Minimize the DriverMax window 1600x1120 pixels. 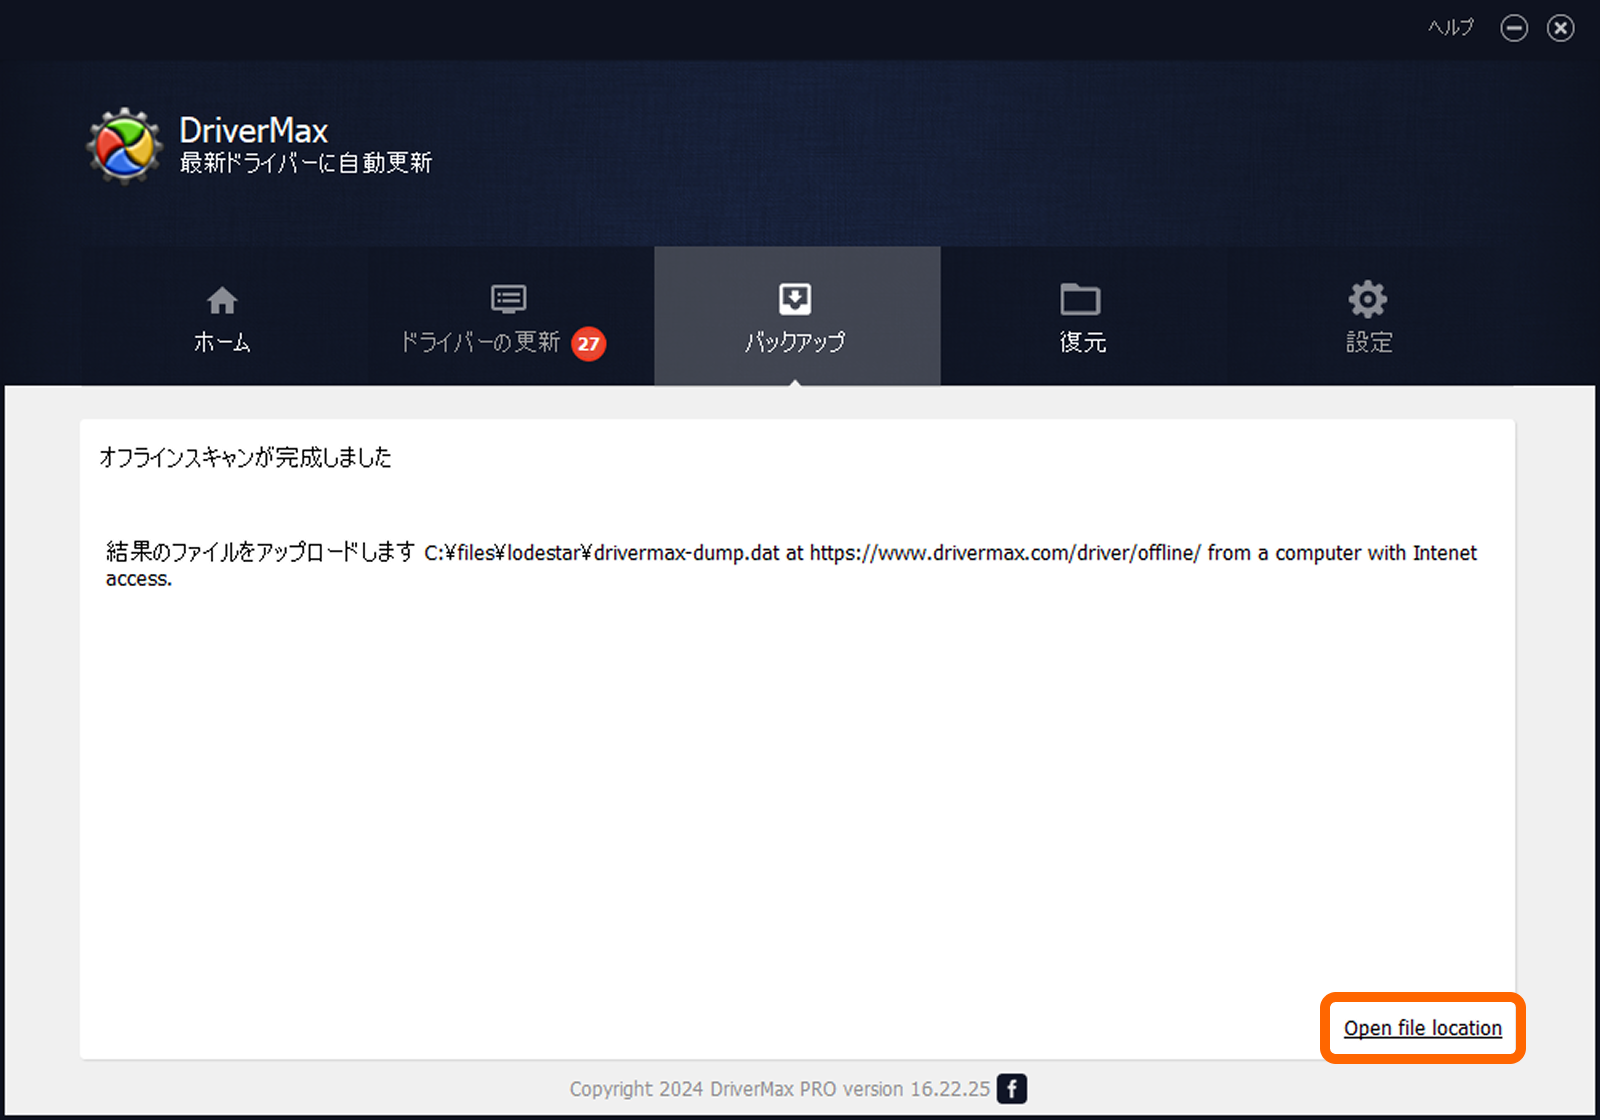[1514, 28]
